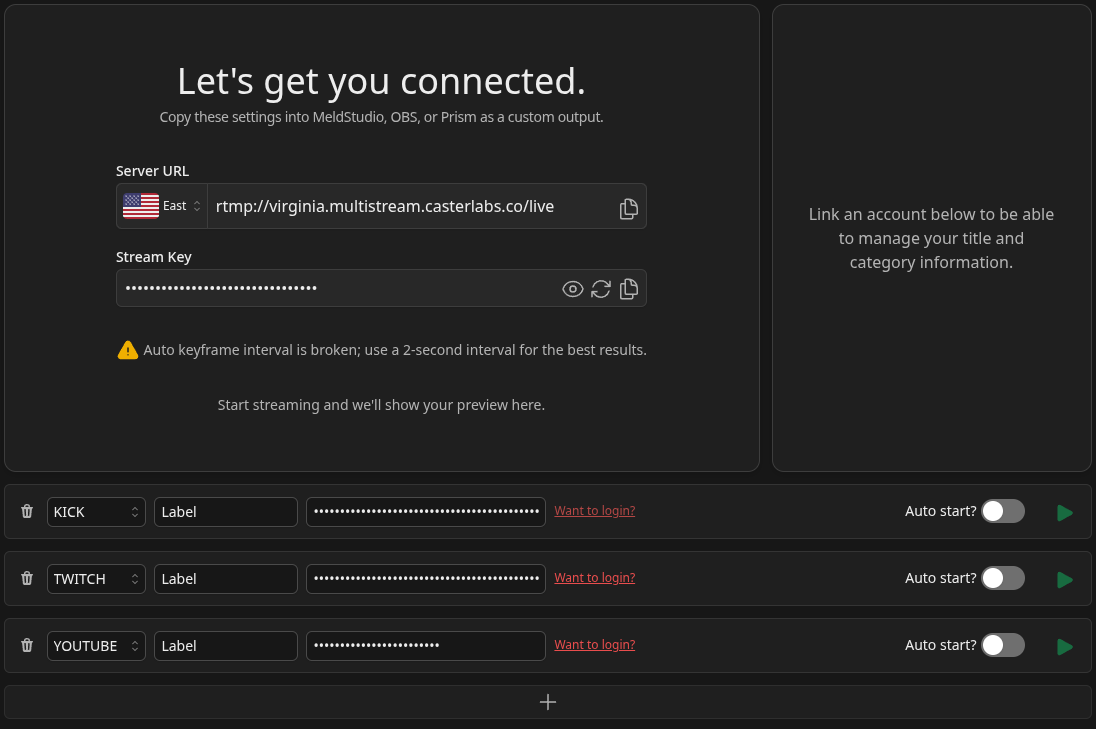Open the KICK login link
Image resolution: width=1096 pixels, height=729 pixels.
click(594, 510)
